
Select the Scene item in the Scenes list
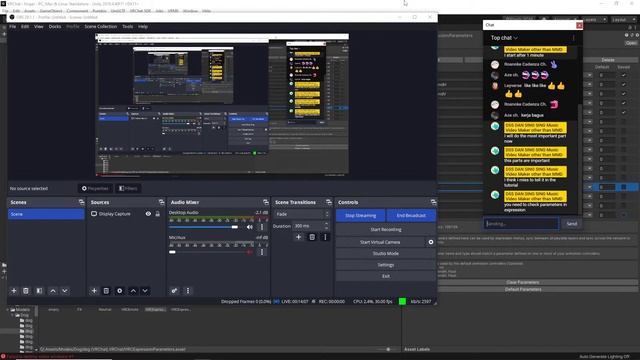[x=46, y=214]
